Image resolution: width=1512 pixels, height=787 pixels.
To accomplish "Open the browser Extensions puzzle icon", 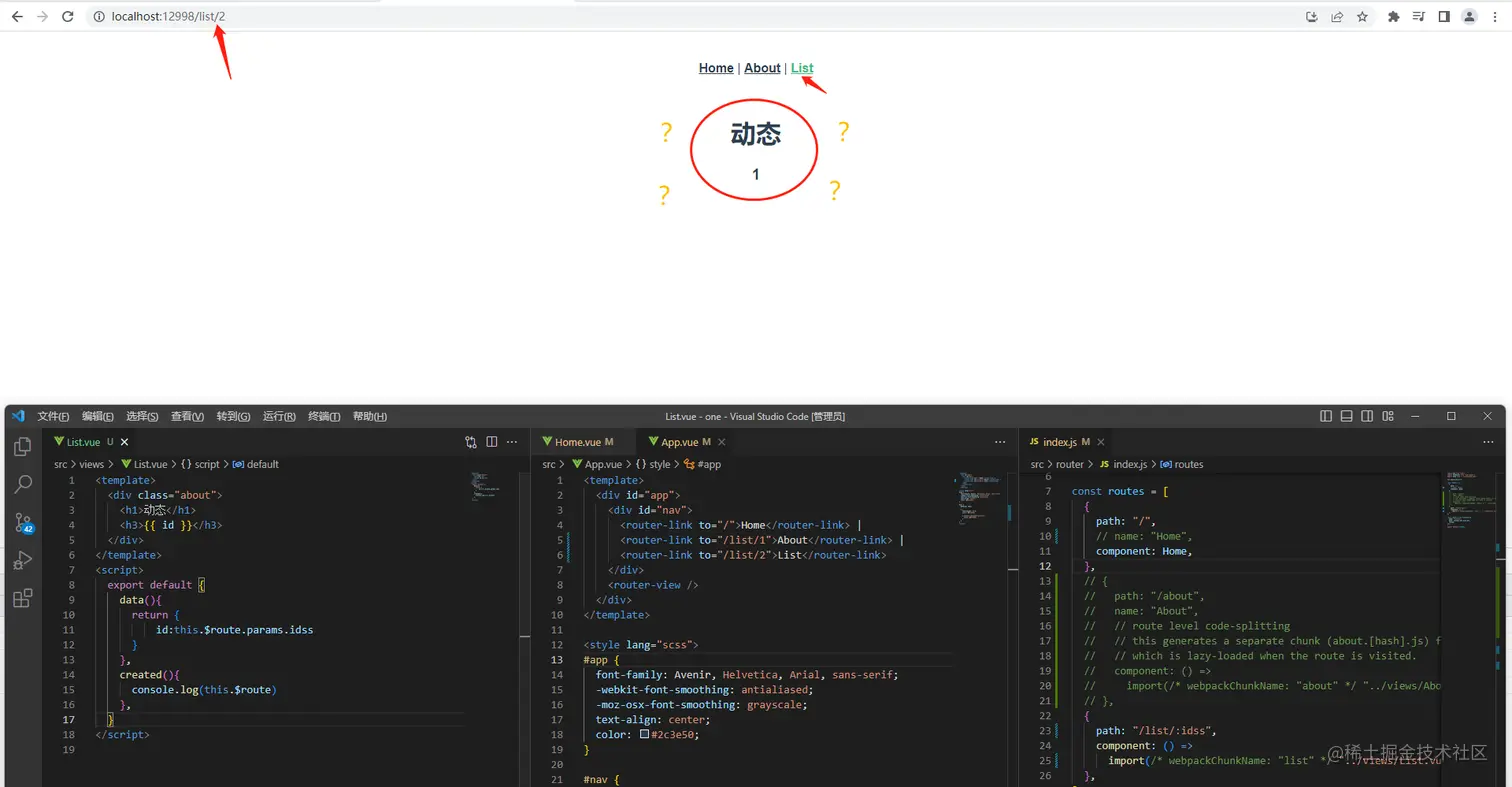I will 1394,17.
